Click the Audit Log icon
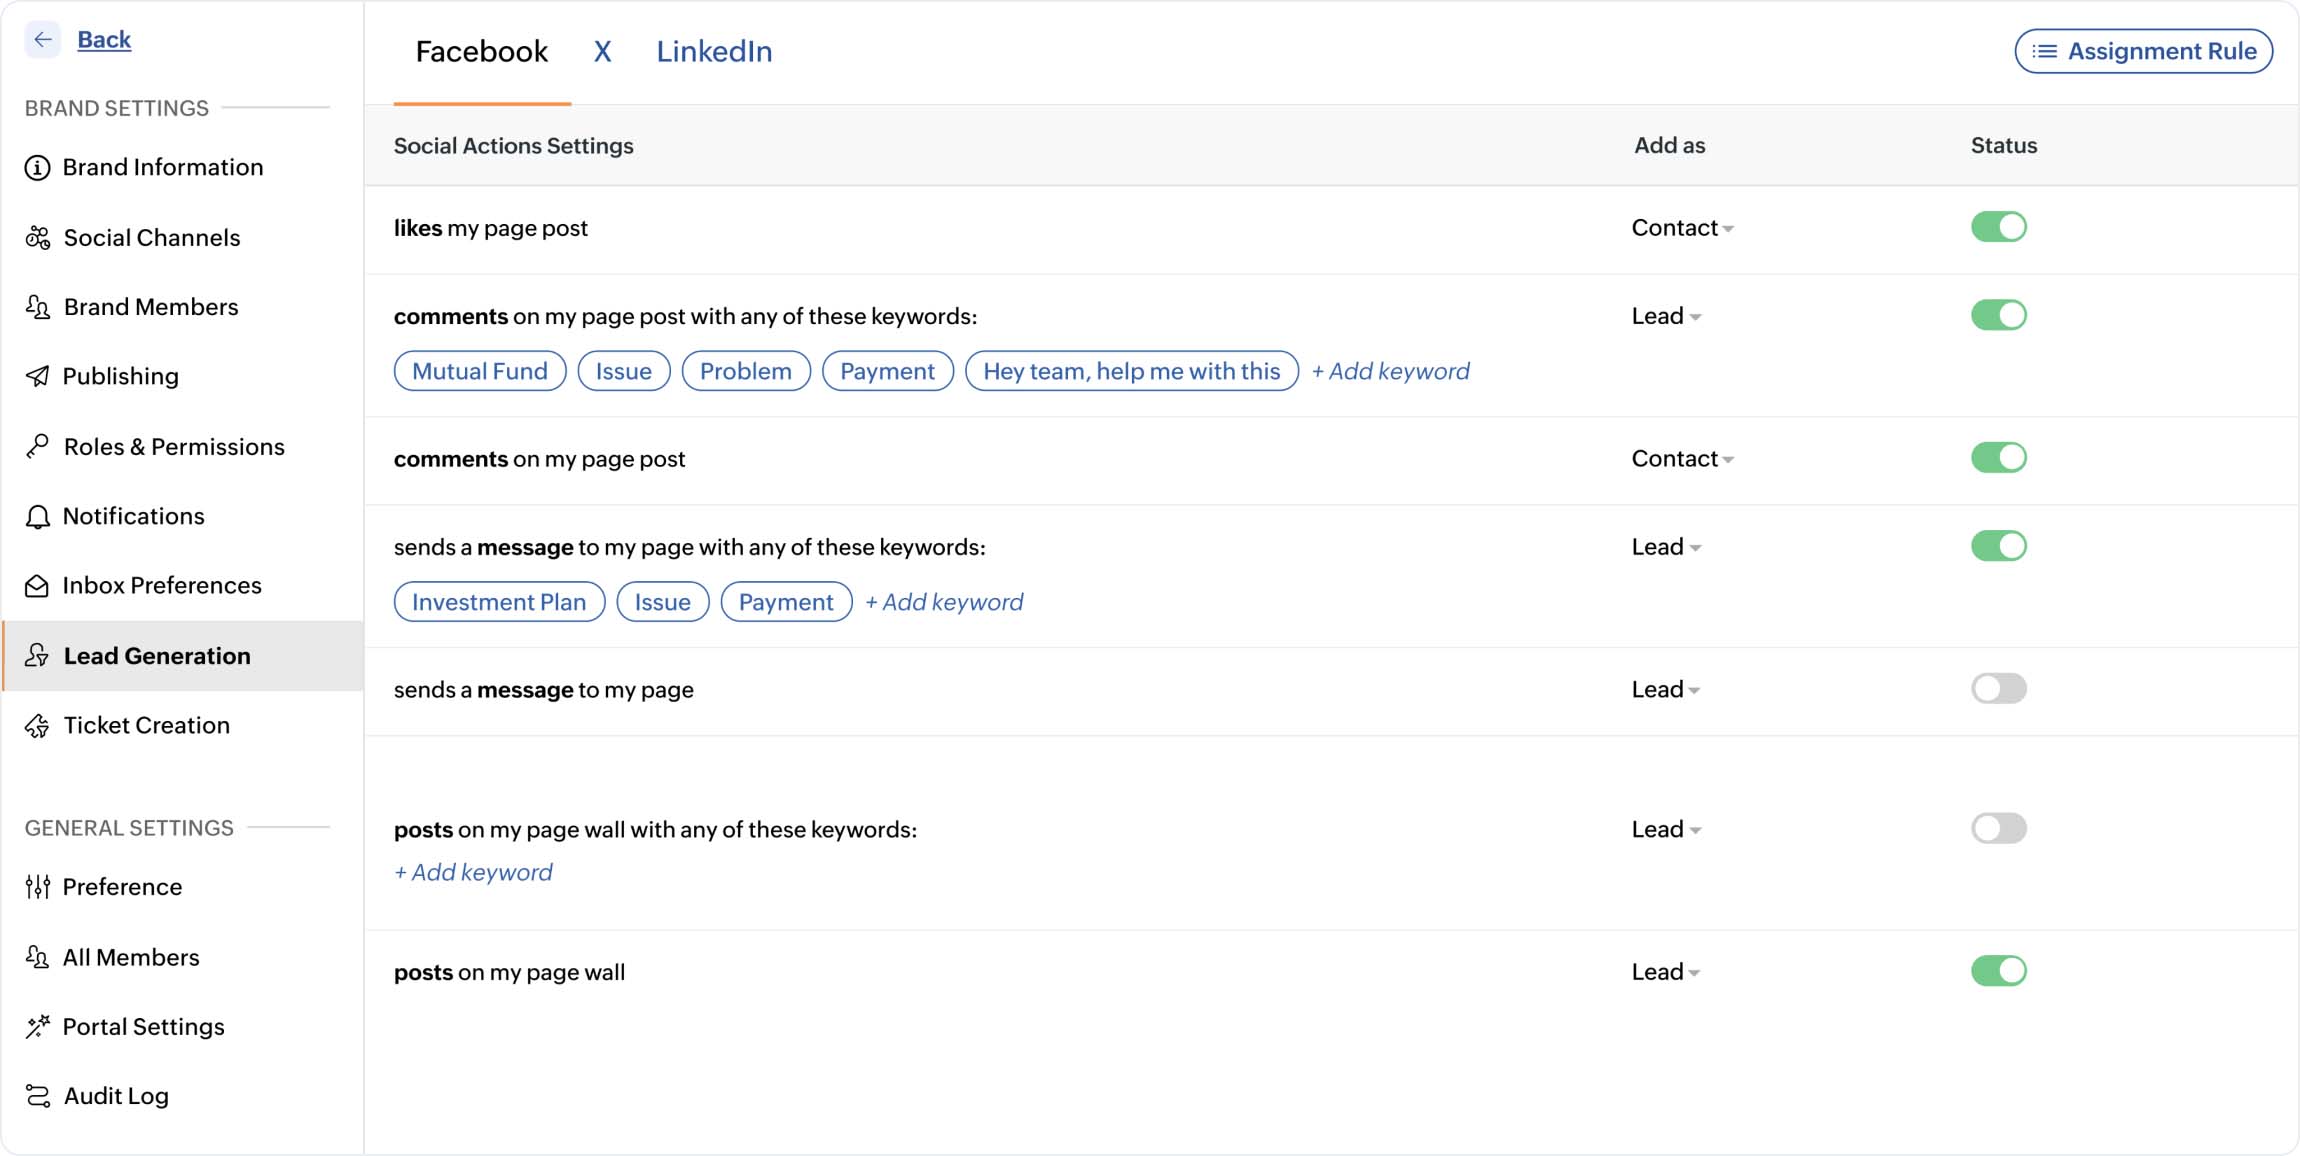Screen dimensions: 2300x1156 (38, 1096)
